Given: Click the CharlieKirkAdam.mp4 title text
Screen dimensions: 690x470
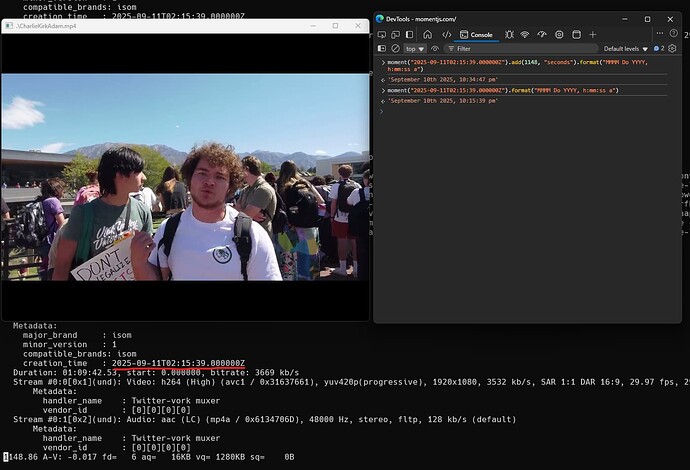Looking at the screenshot, I should point(46,26).
